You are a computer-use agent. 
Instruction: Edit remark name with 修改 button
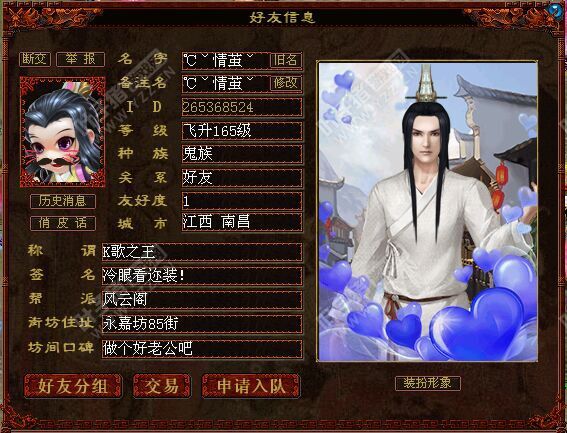(286, 83)
